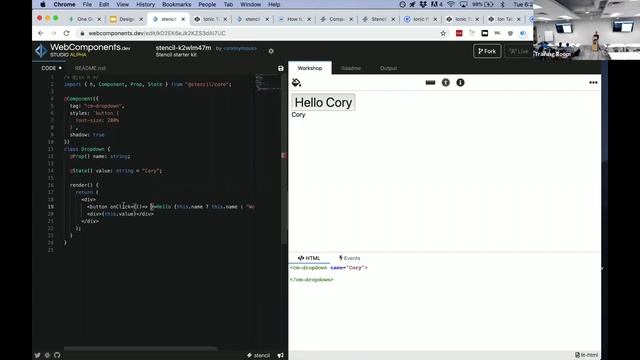The width and height of the screenshot is (640, 360).
Task: Open the Window menu
Action: click(250, 4)
